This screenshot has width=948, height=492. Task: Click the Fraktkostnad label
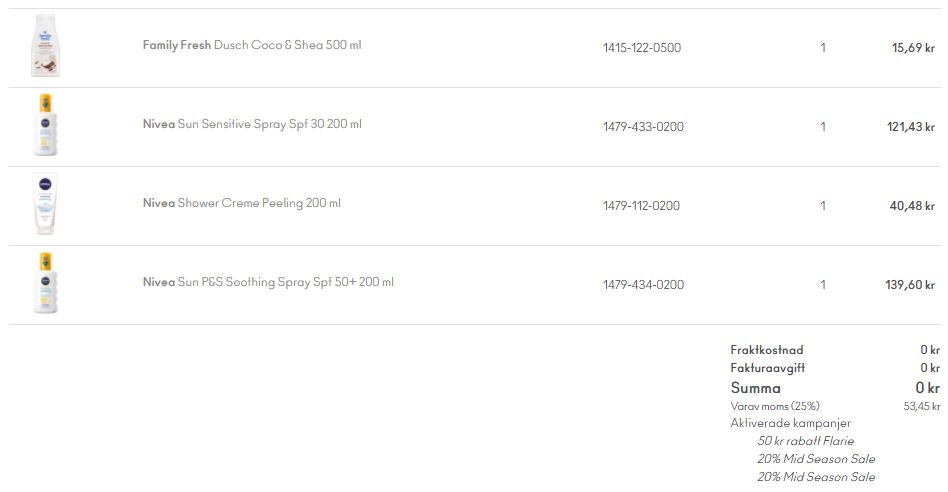[x=767, y=350]
